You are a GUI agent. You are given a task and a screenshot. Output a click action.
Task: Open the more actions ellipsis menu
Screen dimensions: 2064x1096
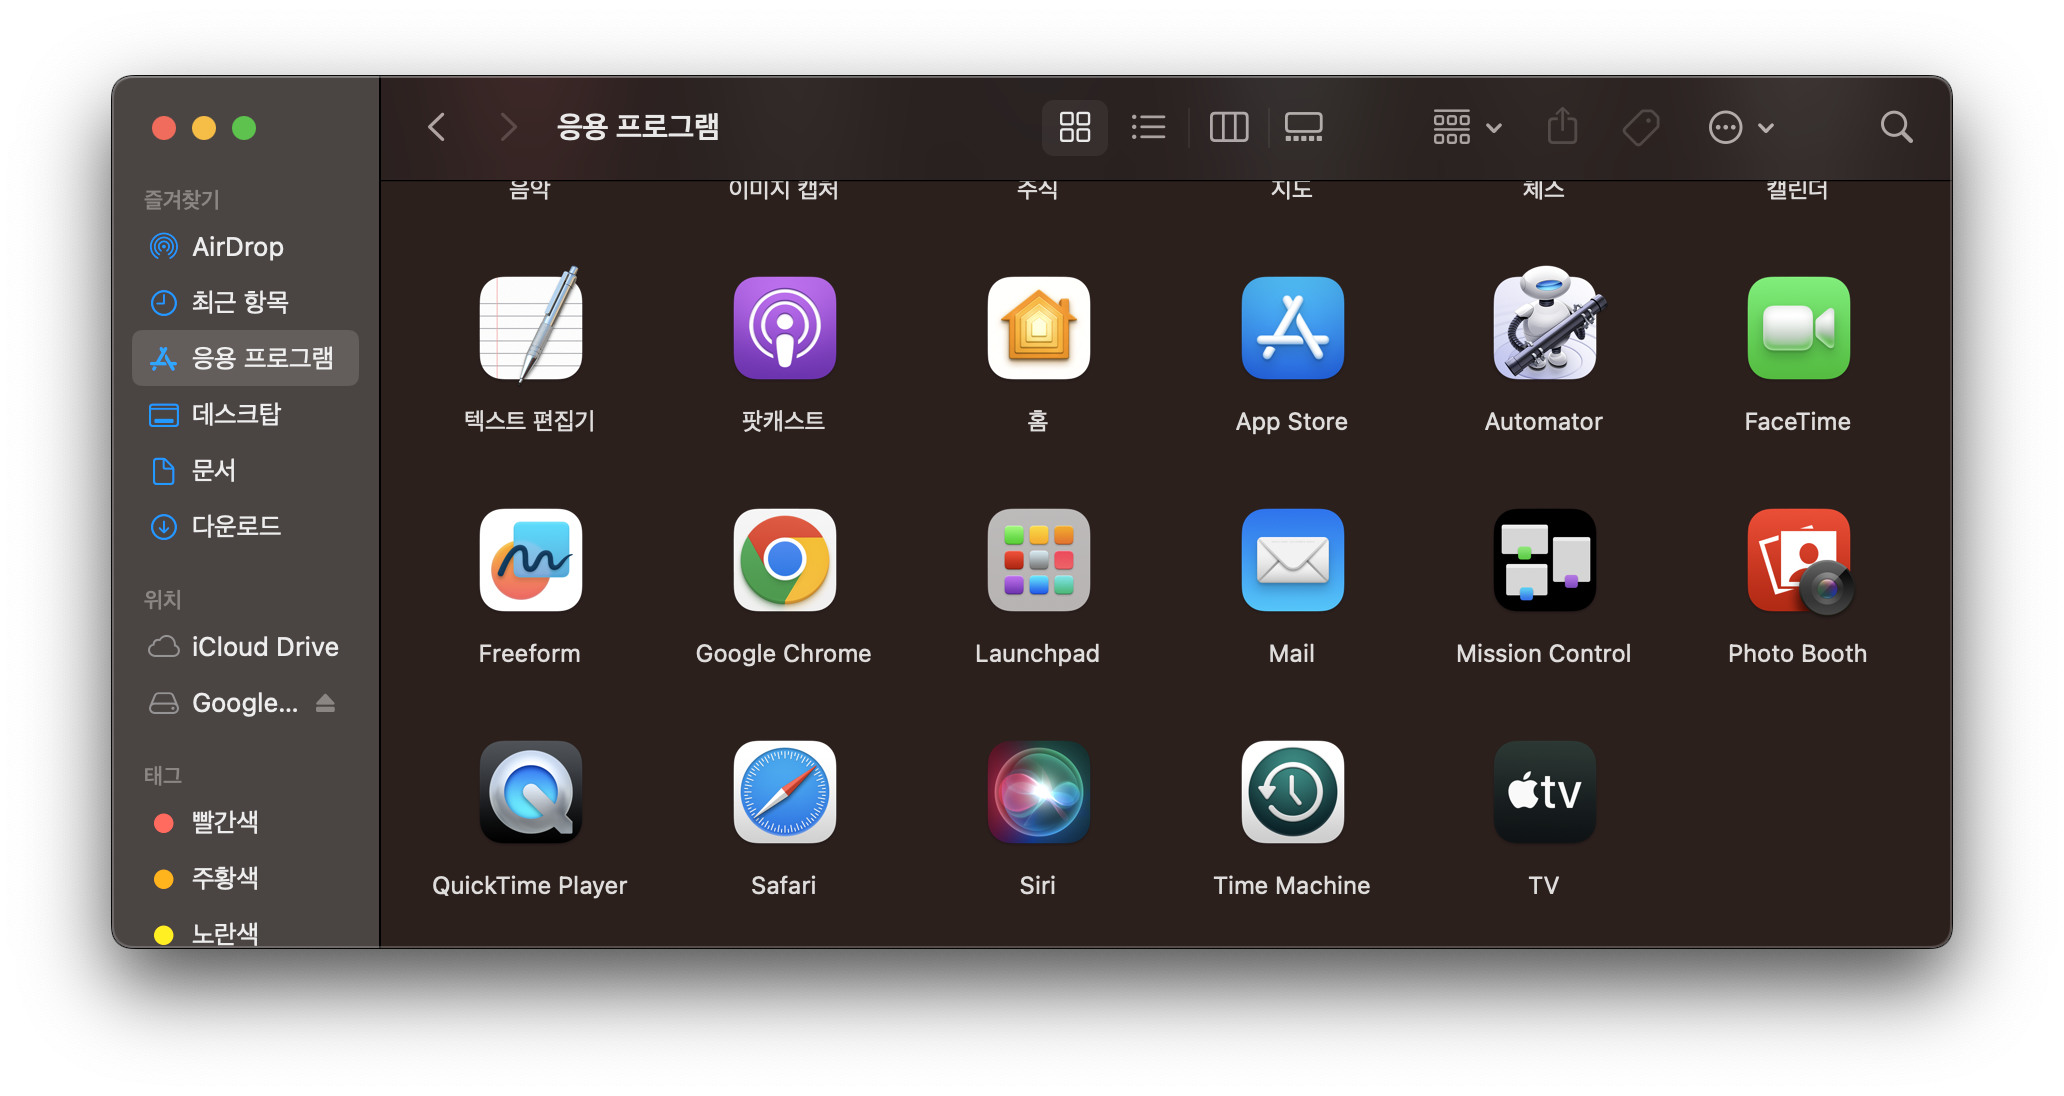coord(1740,127)
